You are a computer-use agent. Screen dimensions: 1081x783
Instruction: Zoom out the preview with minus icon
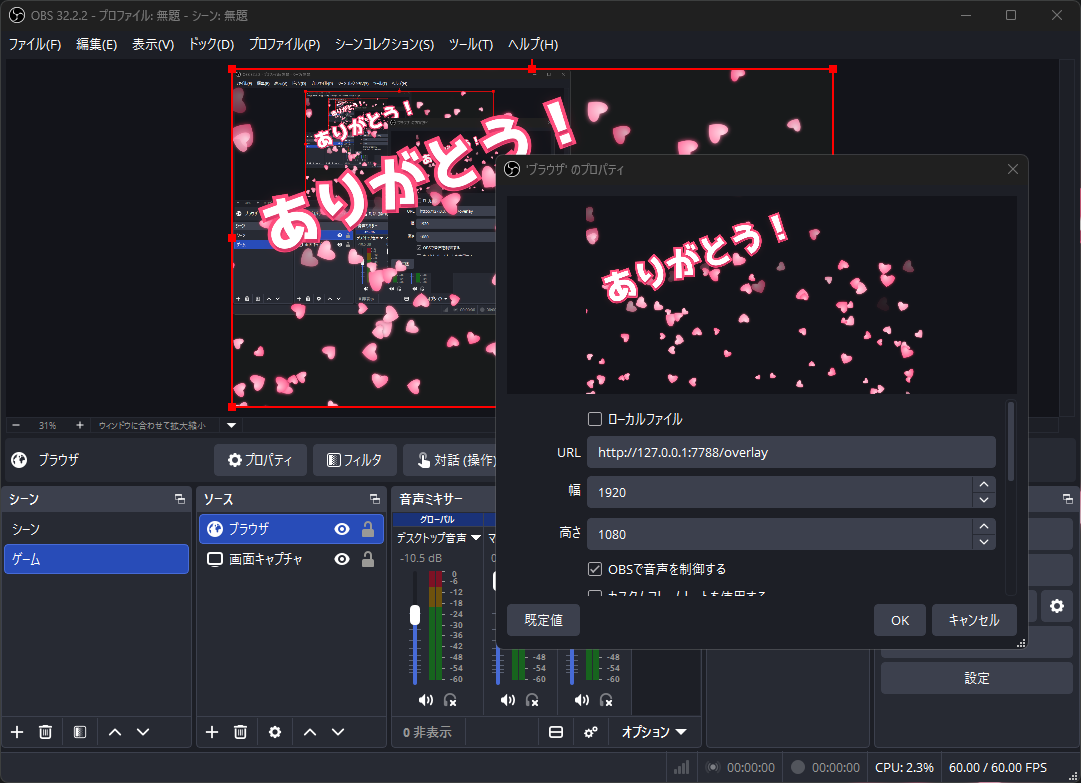tap(16, 425)
